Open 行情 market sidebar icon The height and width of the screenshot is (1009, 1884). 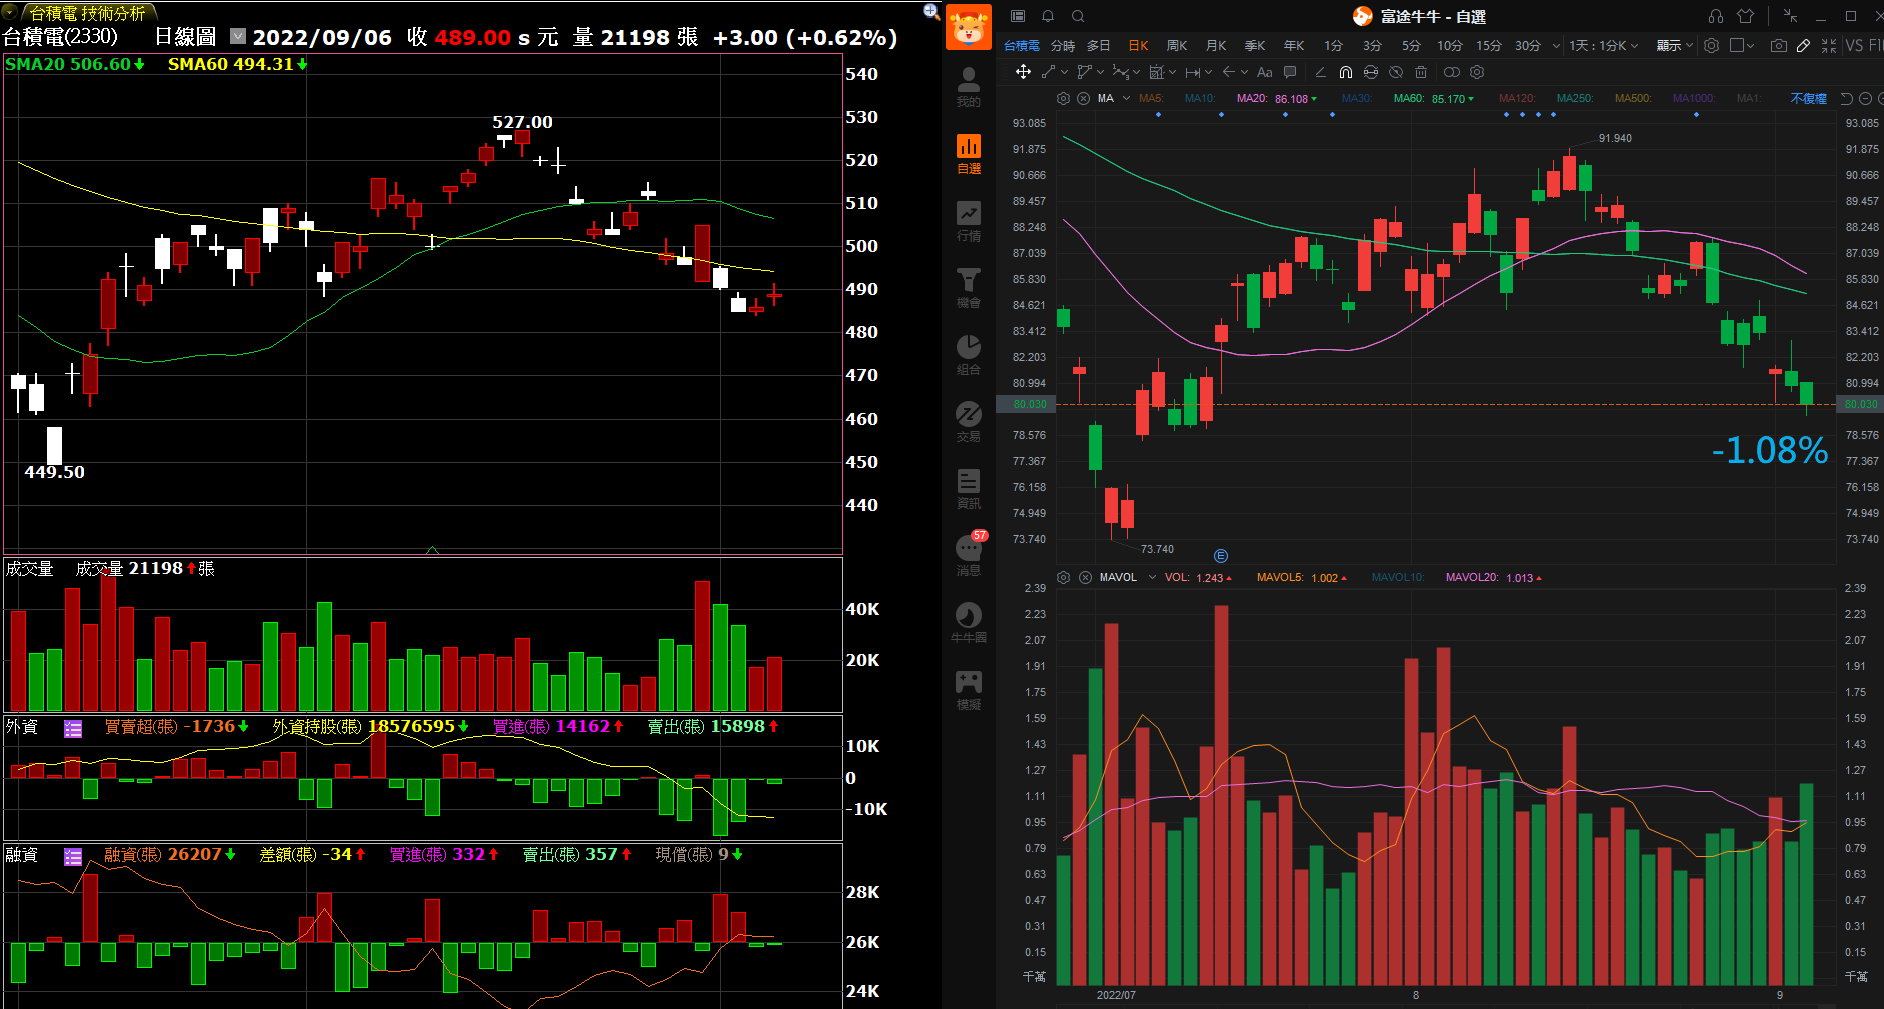pyautogui.click(x=969, y=222)
